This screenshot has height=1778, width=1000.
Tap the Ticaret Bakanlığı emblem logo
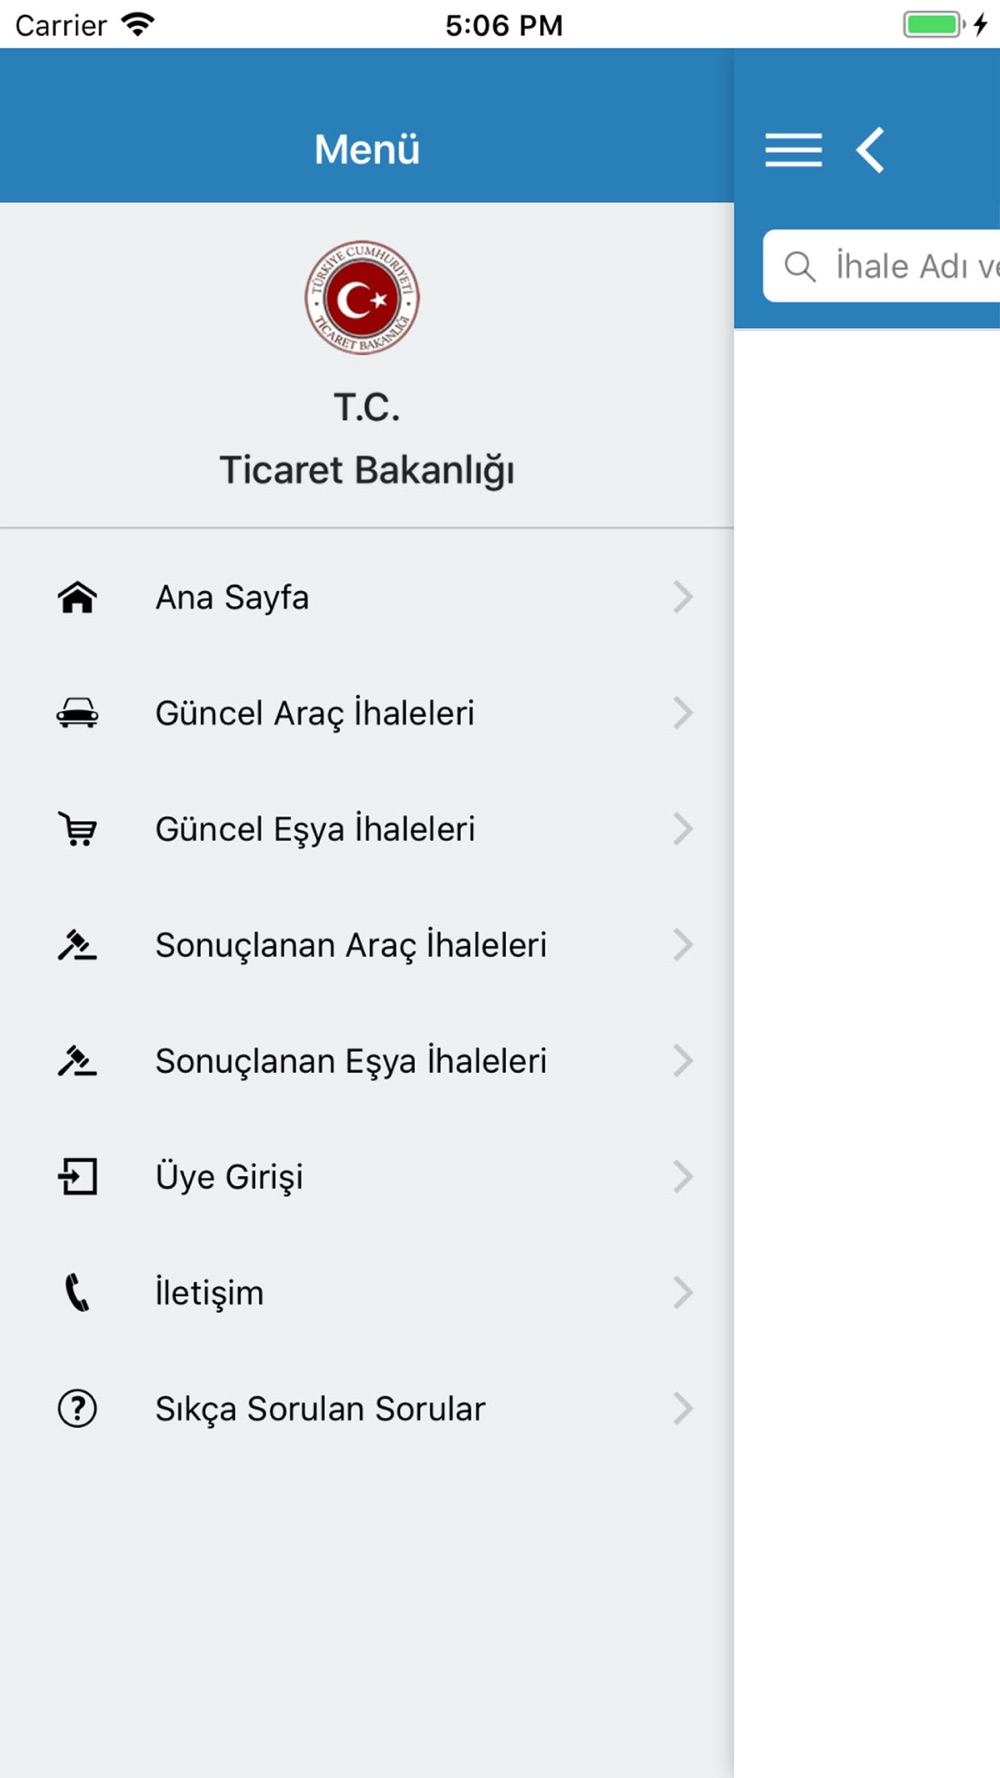(362, 298)
